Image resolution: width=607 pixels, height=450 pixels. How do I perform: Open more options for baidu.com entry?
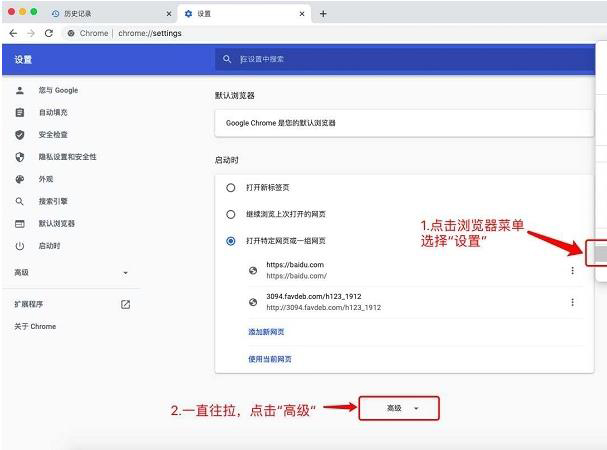click(x=572, y=270)
